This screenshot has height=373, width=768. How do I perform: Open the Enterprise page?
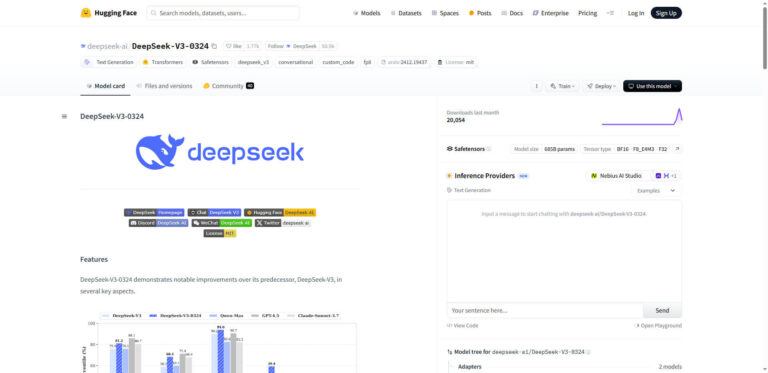tap(551, 13)
